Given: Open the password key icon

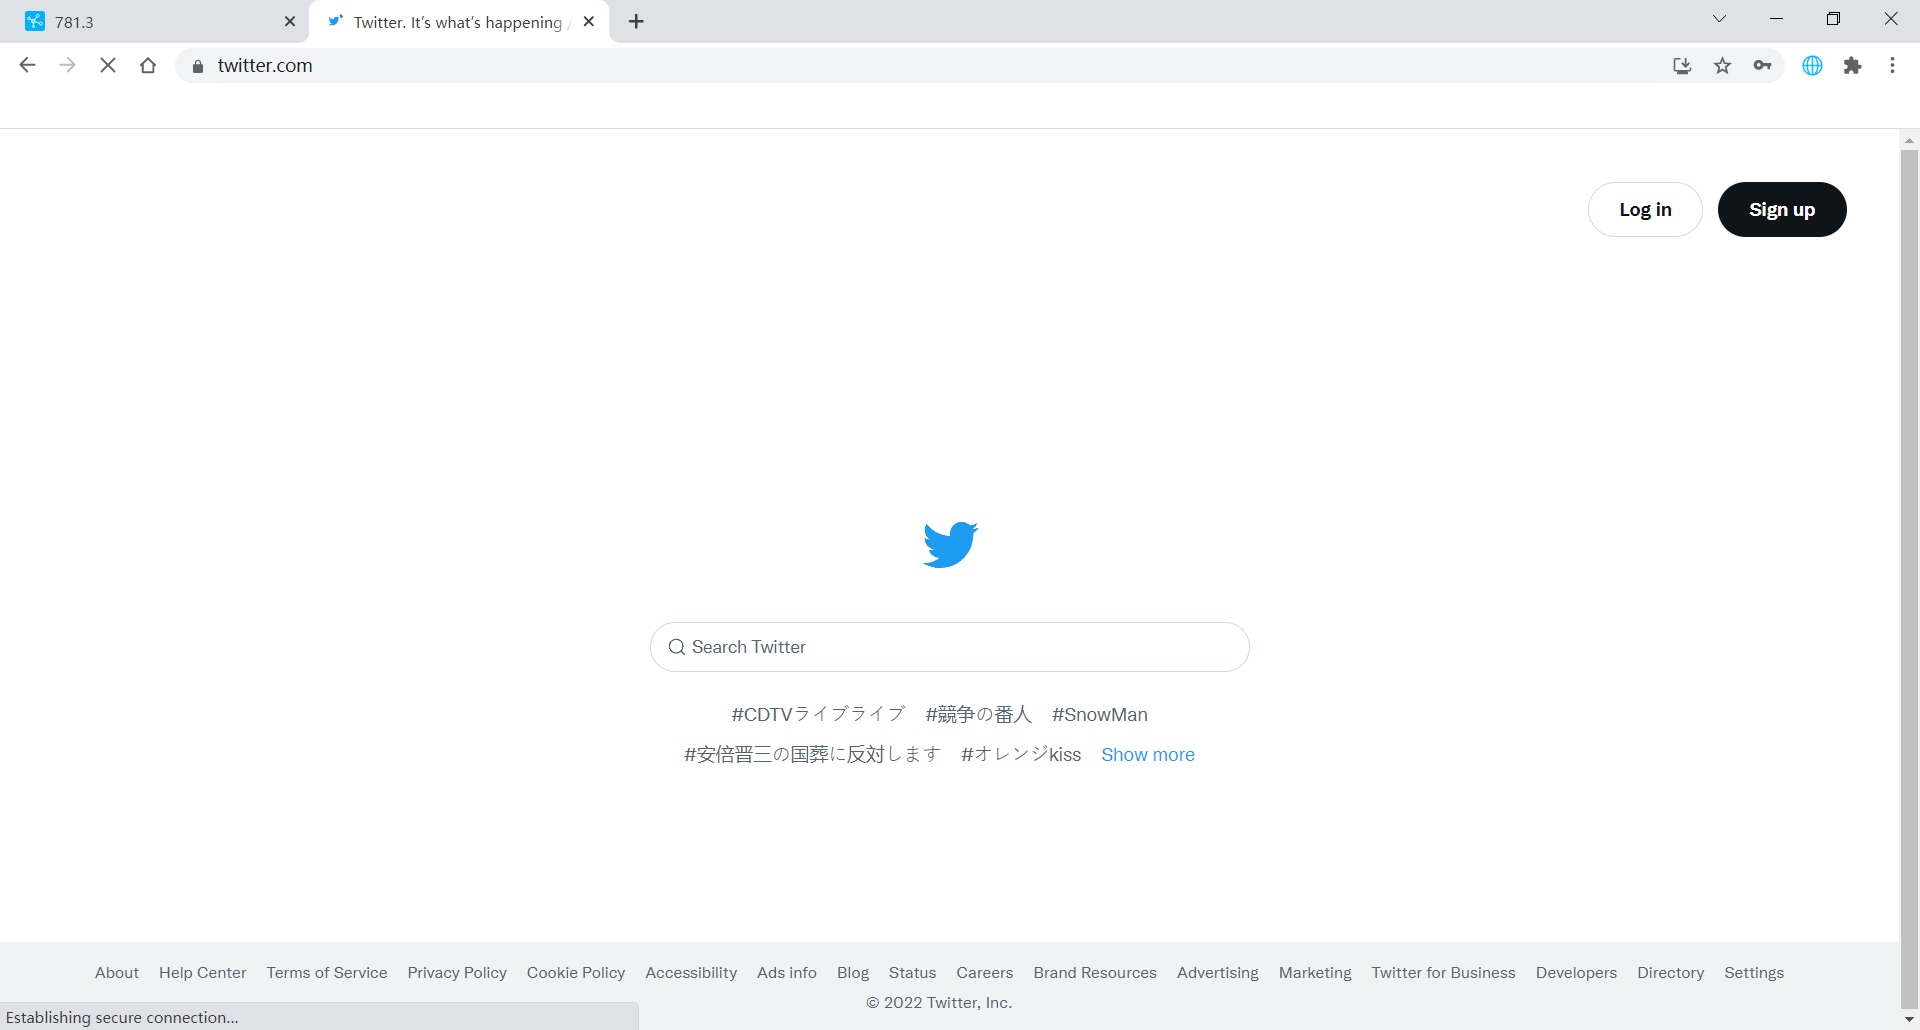Looking at the screenshot, I should [1762, 66].
